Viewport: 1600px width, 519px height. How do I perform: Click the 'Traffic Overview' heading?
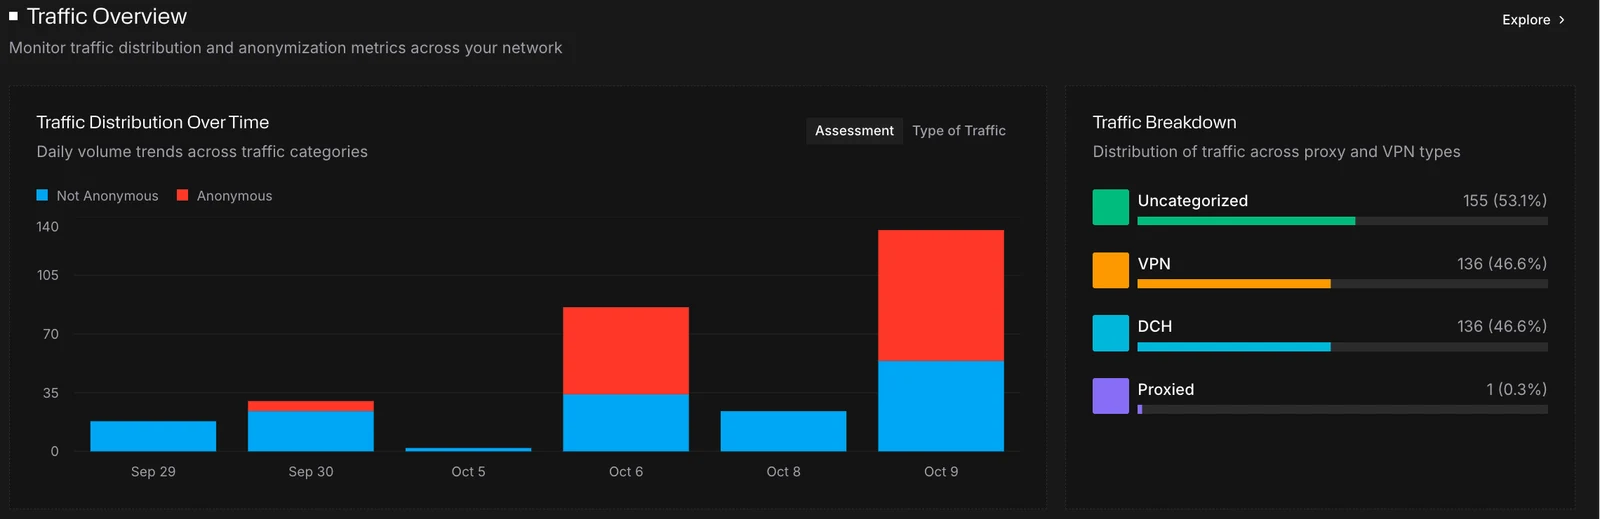coord(107,16)
